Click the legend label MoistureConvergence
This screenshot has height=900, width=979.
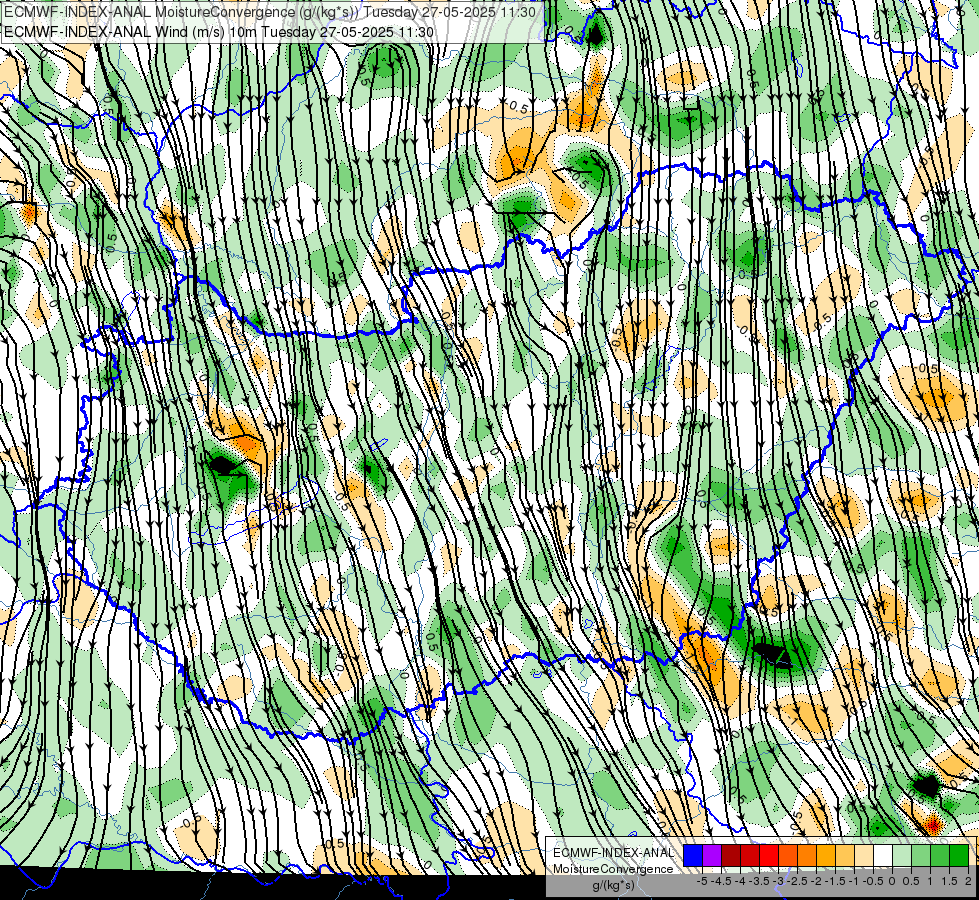tap(613, 869)
